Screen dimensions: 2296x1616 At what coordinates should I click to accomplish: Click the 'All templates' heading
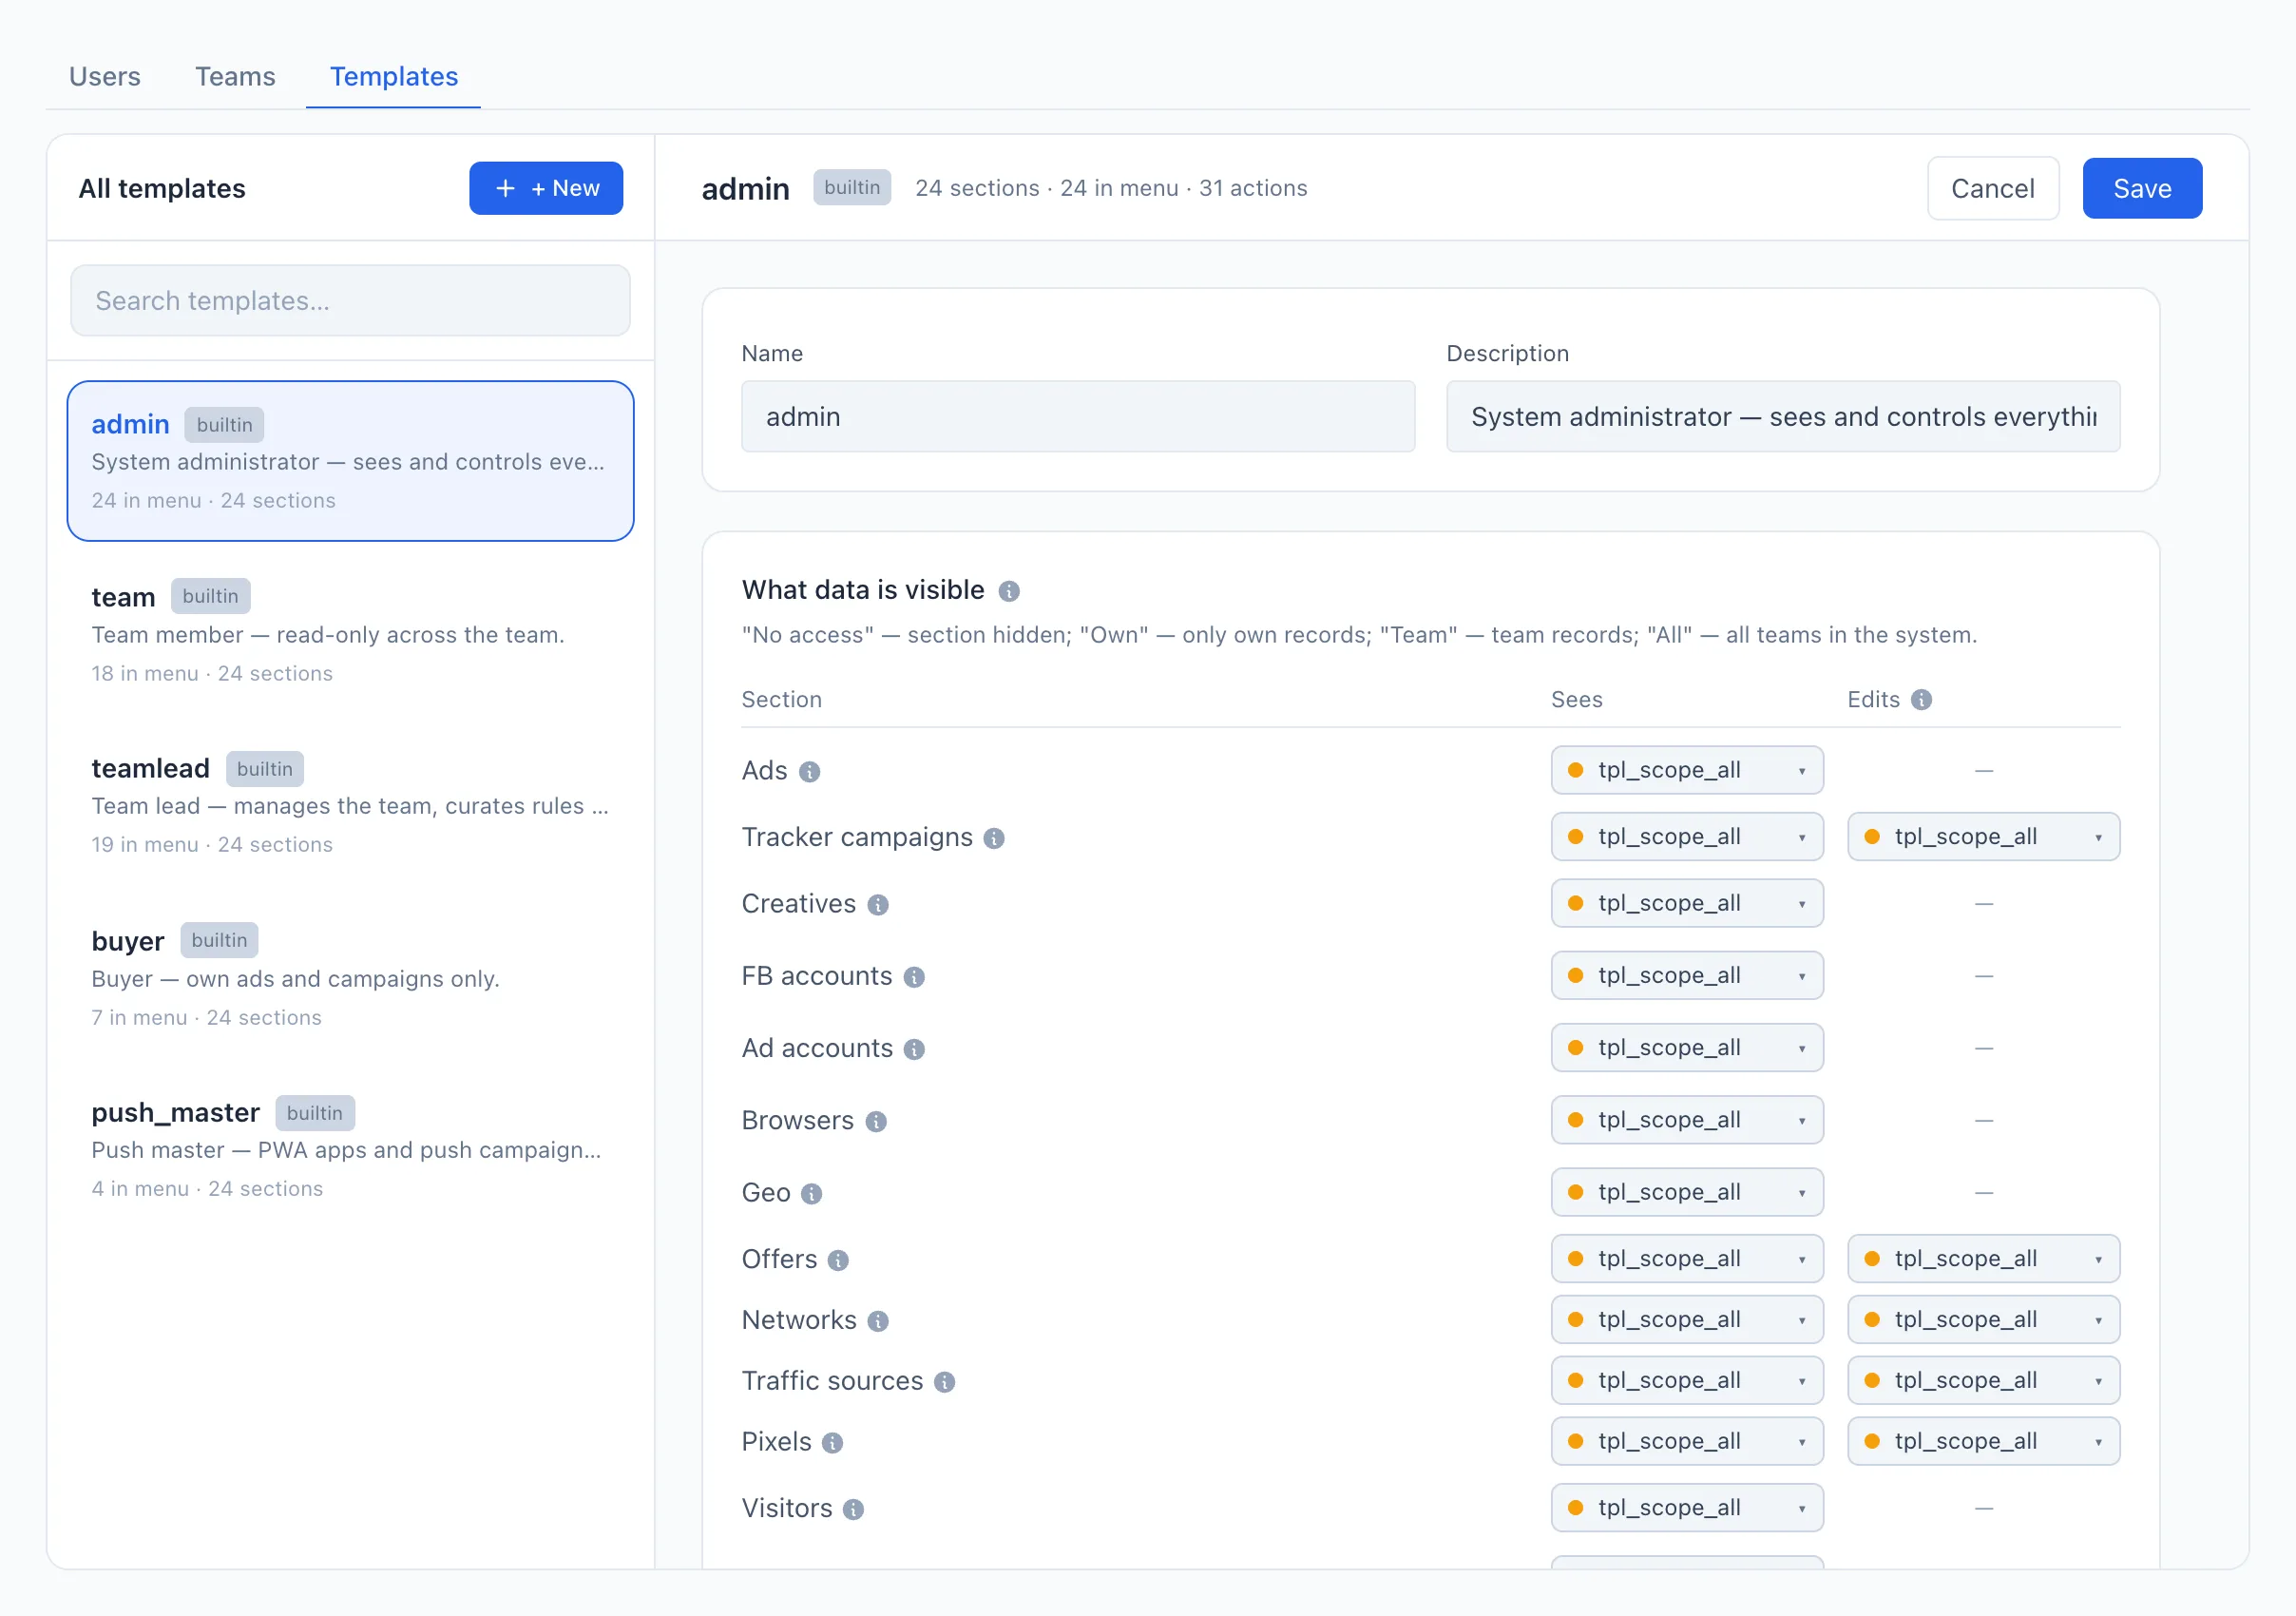pos(162,188)
